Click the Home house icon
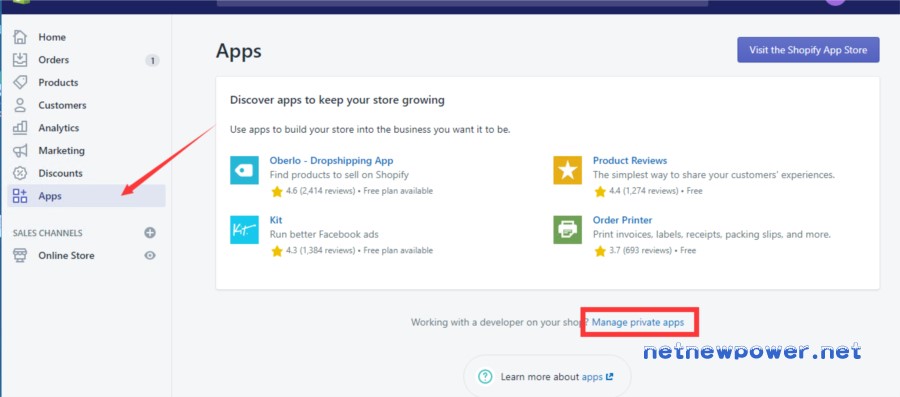 pos(20,37)
